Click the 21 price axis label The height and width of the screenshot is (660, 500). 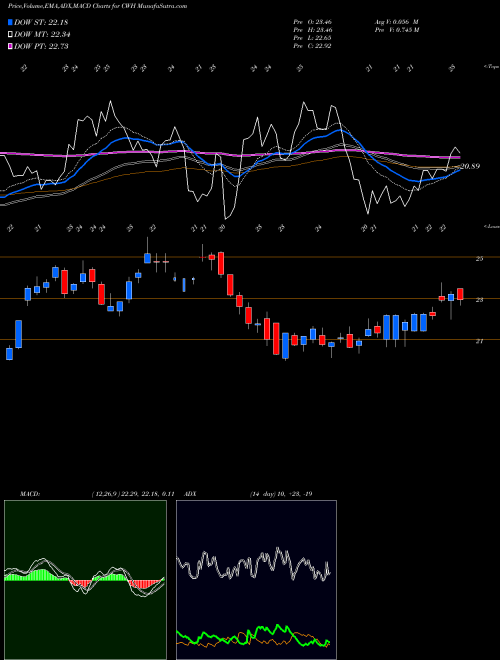tap(479, 341)
